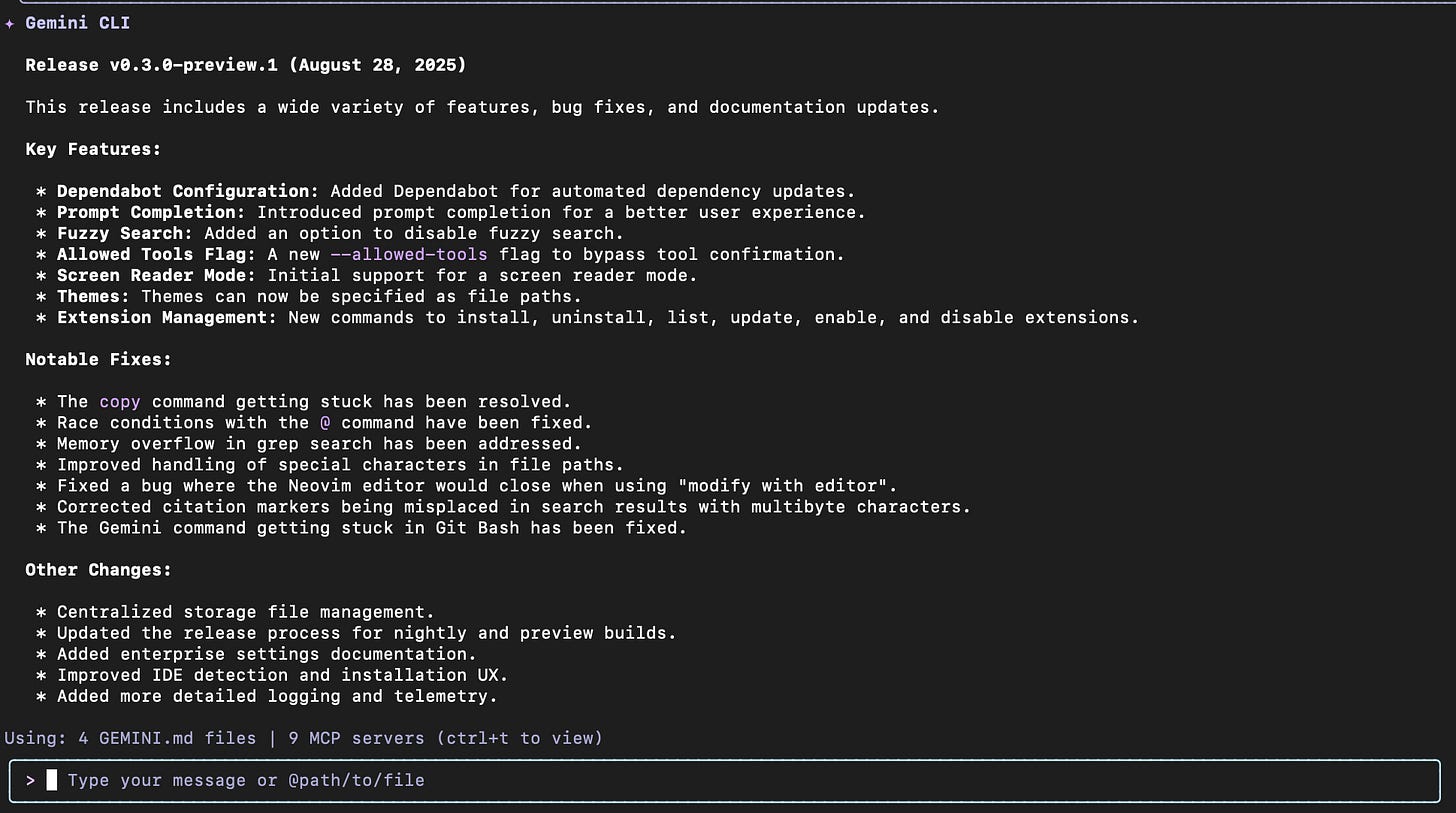Screen dimensions: 1456x813
Task: Click 'Release v0.3.0-preview.1 (August 28, 2025)' heading
Action: [246, 65]
